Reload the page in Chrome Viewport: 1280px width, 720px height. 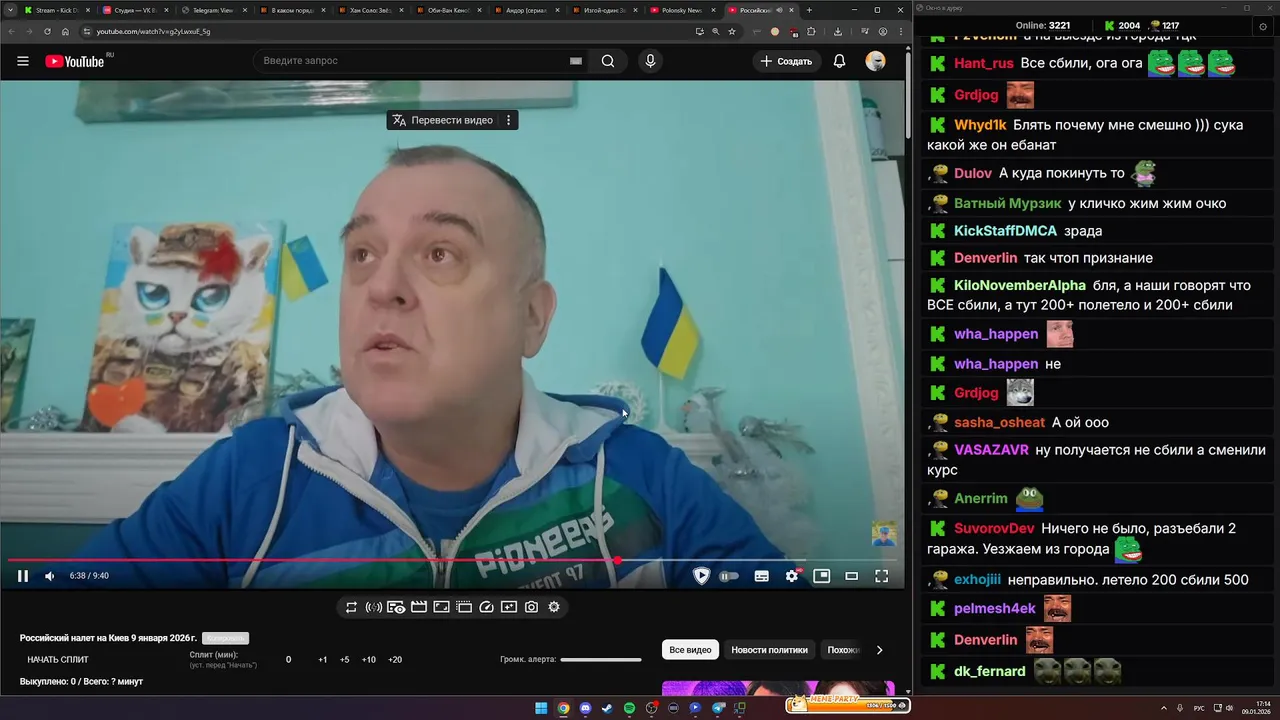[x=47, y=31]
